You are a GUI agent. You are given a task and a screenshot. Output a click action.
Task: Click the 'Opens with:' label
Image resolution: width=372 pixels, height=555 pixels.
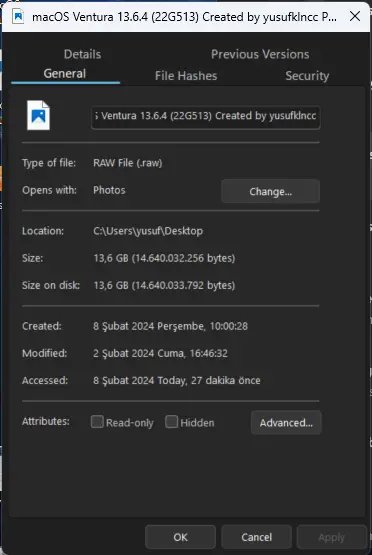pyautogui.click(x=49, y=190)
